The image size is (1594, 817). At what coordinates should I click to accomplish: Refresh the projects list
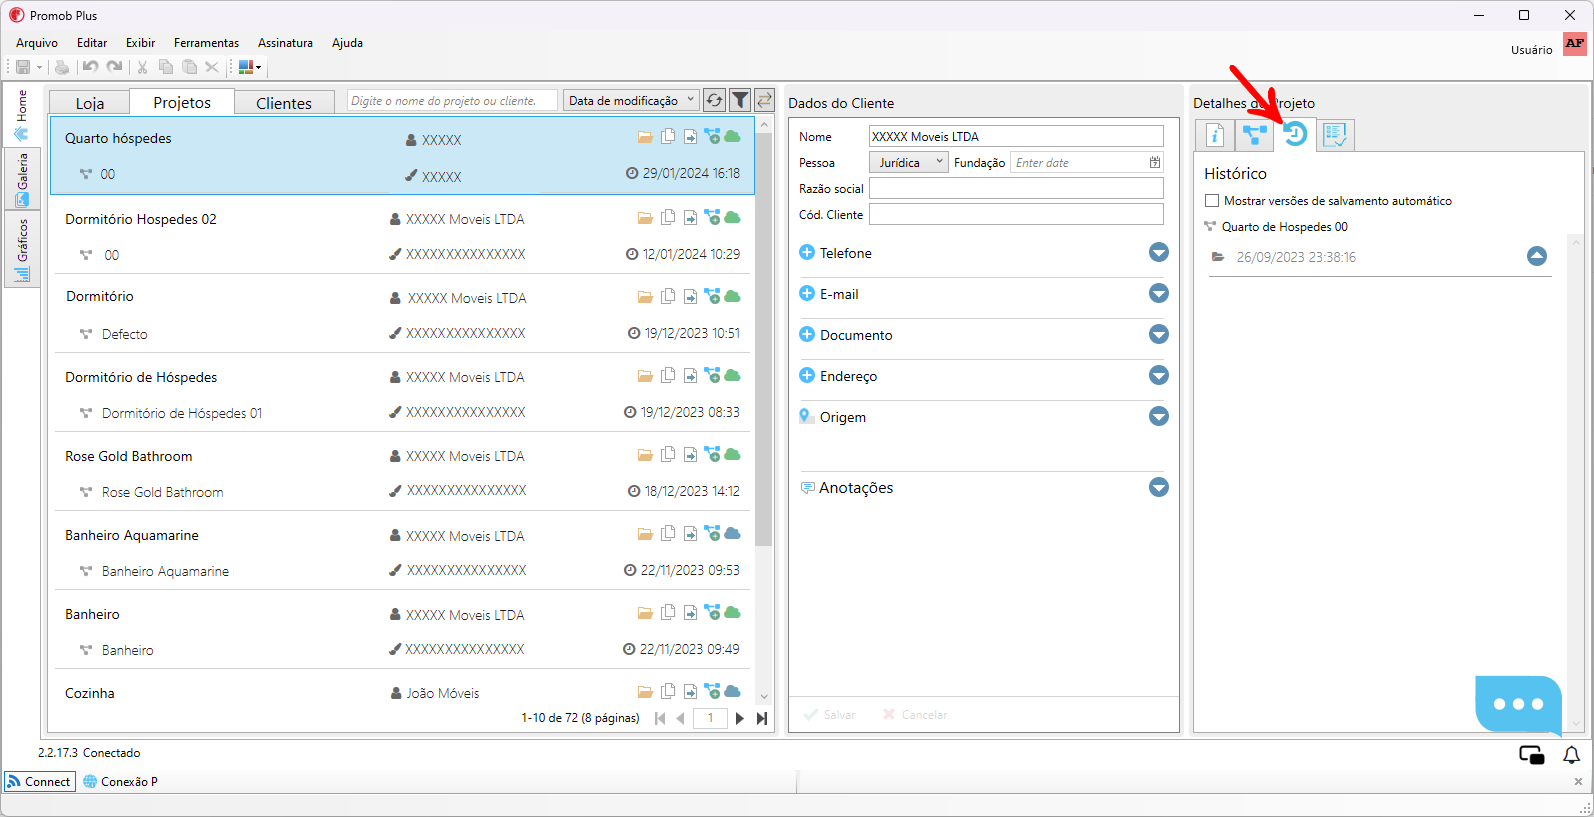pos(714,100)
